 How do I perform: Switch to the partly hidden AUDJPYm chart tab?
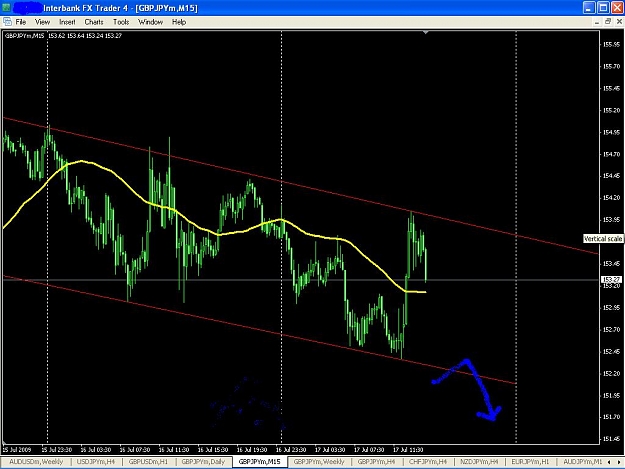582,462
